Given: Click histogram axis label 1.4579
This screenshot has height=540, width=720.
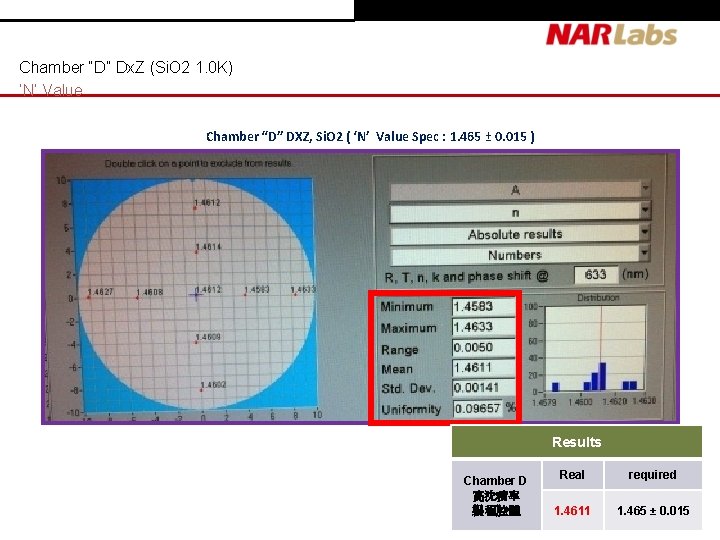Looking at the screenshot, I should pos(544,402).
